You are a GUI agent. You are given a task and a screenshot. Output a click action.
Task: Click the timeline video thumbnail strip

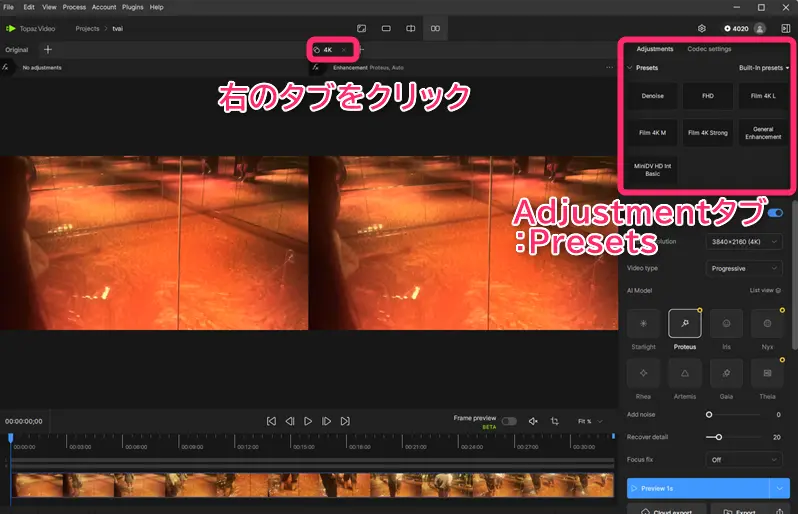coord(313,485)
